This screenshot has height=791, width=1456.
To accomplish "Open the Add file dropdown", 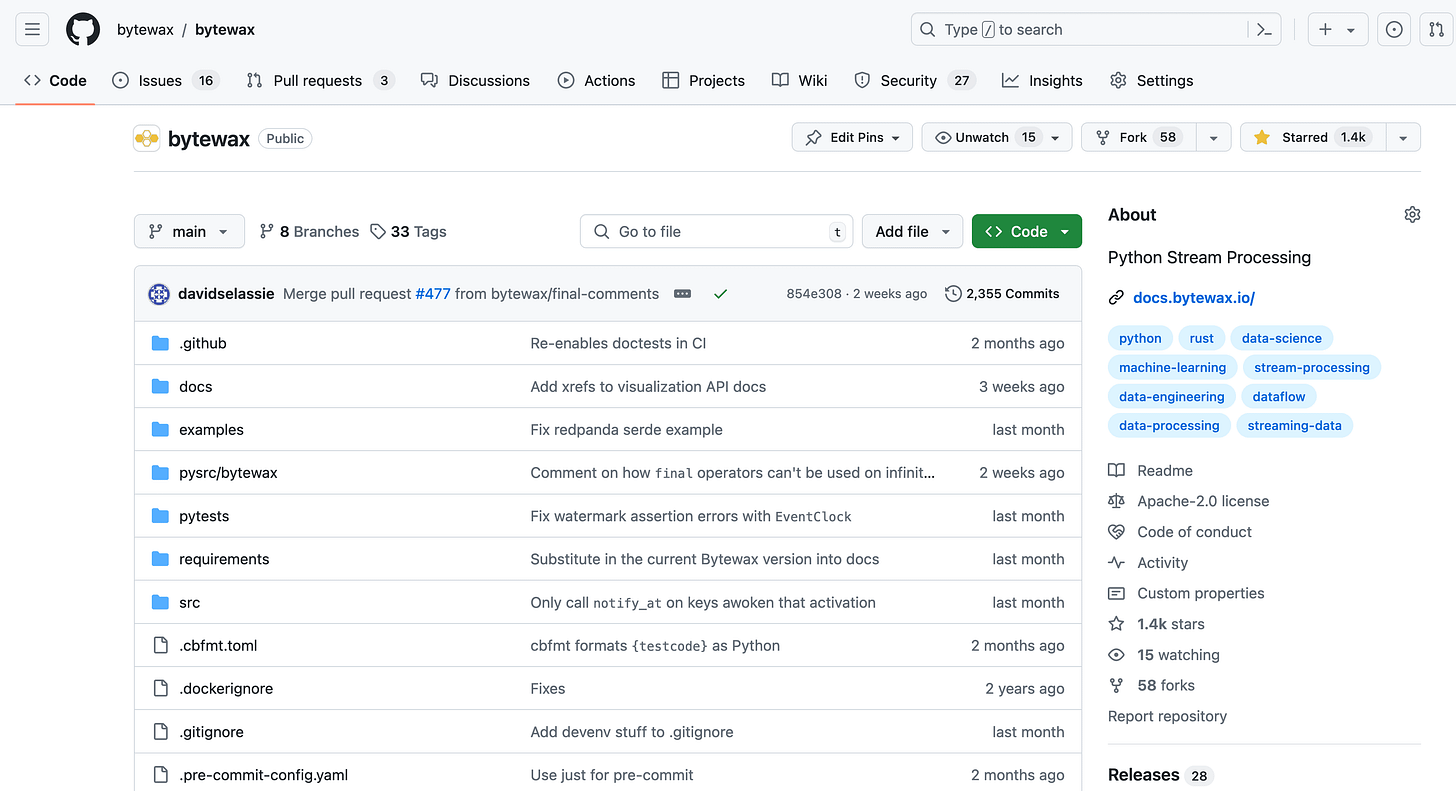I will [x=912, y=231].
